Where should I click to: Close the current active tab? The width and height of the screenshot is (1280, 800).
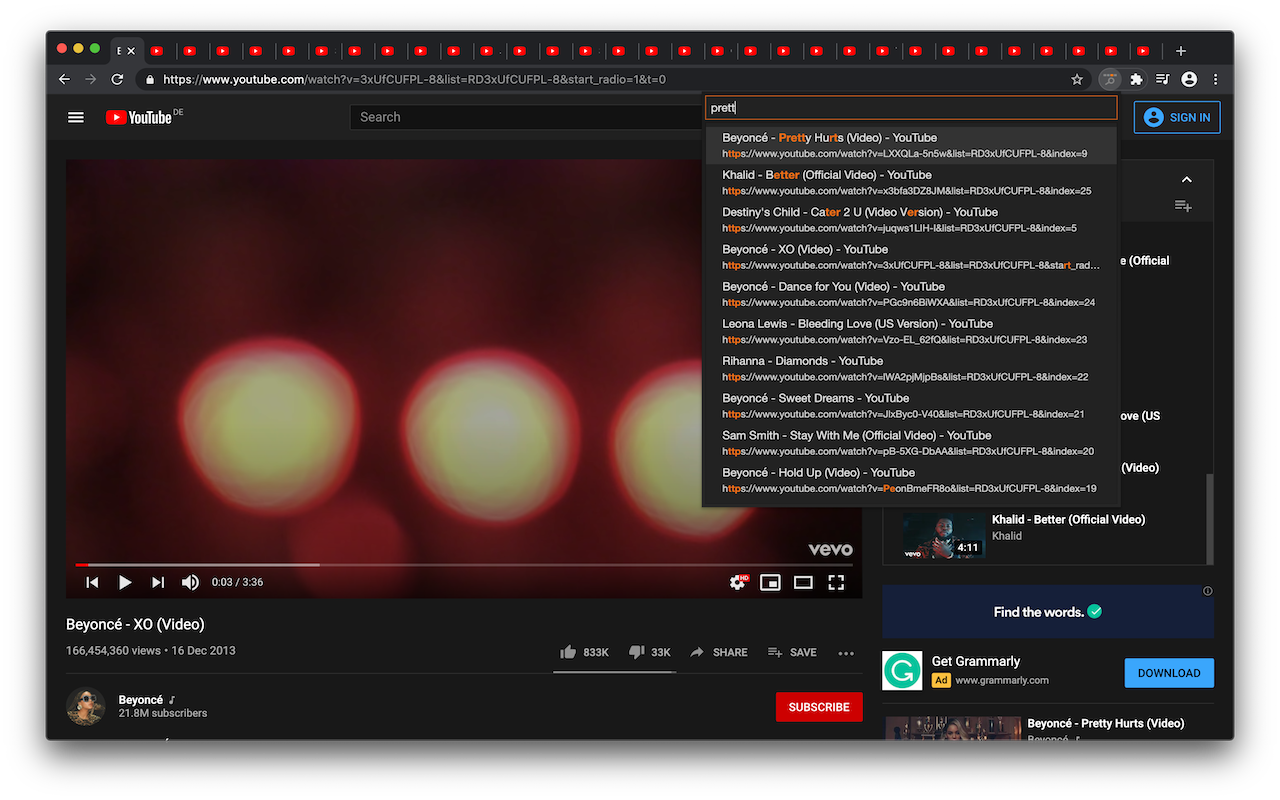click(x=131, y=51)
